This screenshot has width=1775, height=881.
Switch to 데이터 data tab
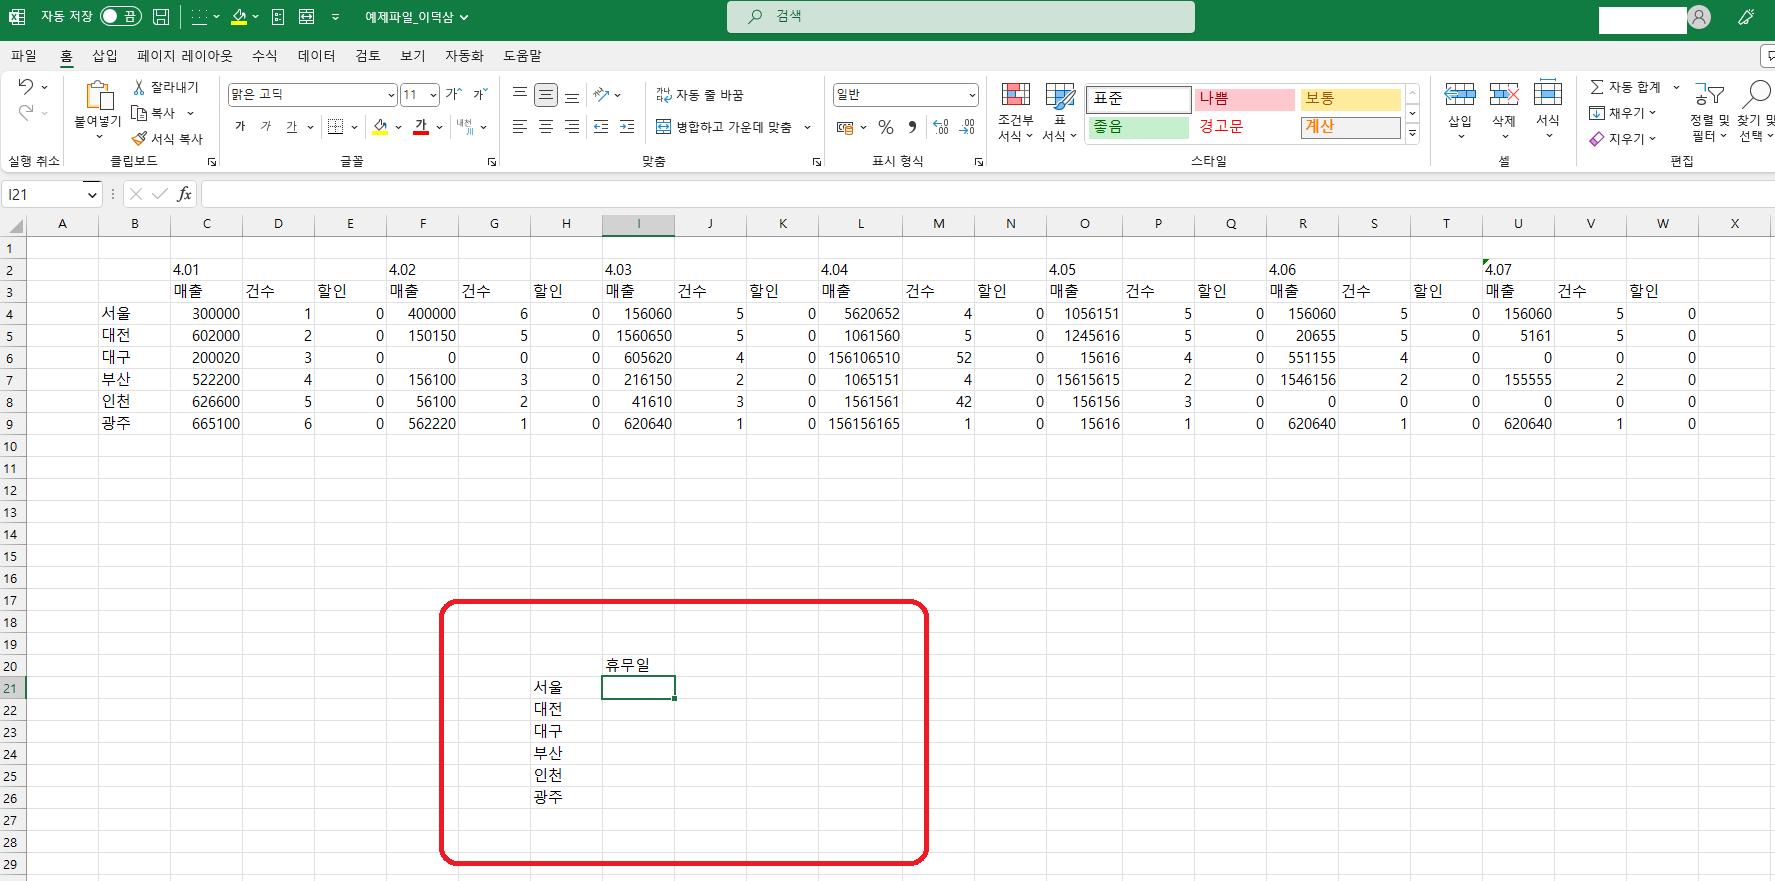coord(316,56)
